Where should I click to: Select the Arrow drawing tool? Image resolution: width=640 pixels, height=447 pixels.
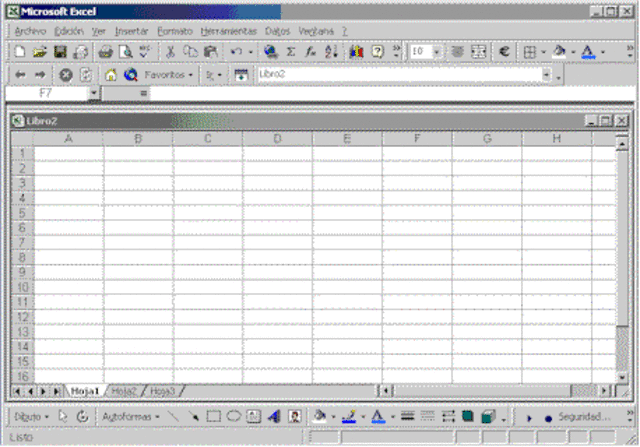[x=193, y=417]
